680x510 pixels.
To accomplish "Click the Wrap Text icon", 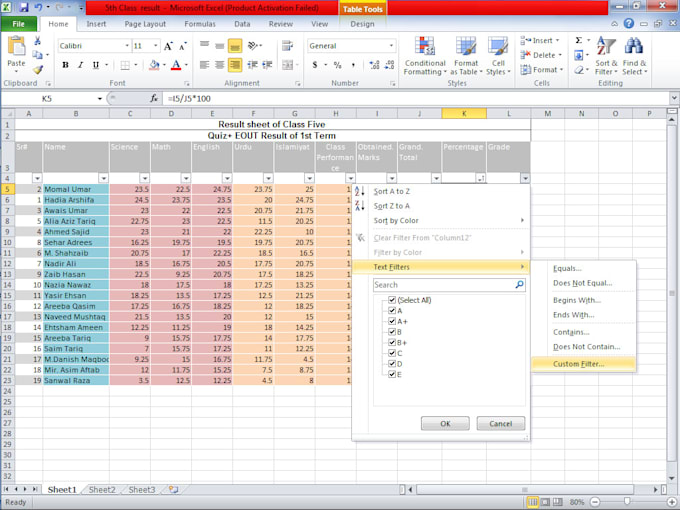I will (287, 46).
